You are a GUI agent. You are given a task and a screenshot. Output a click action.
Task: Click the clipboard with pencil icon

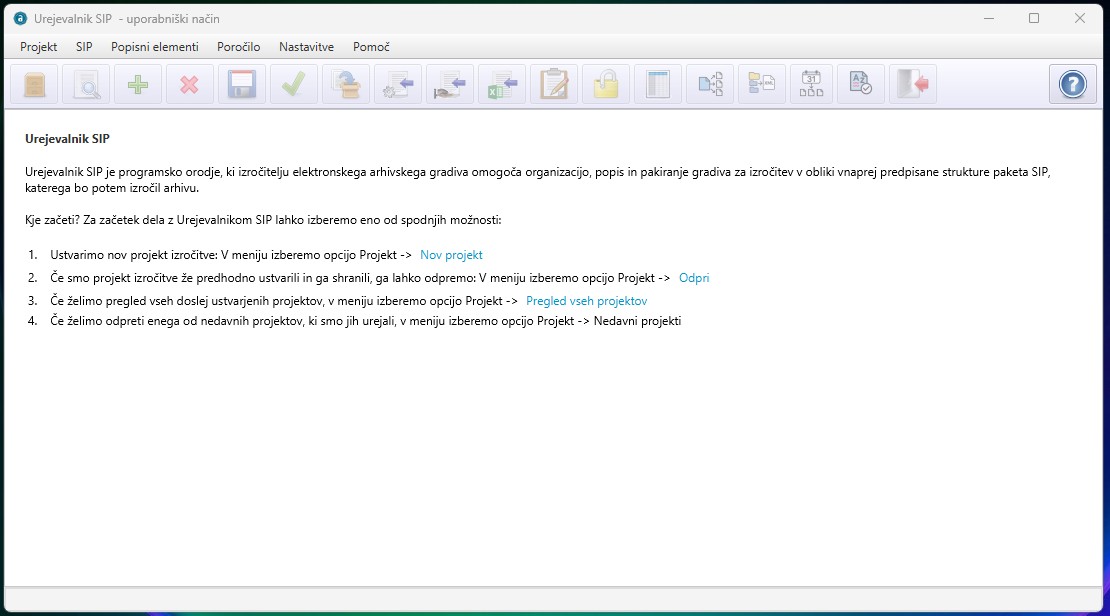pos(554,84)
